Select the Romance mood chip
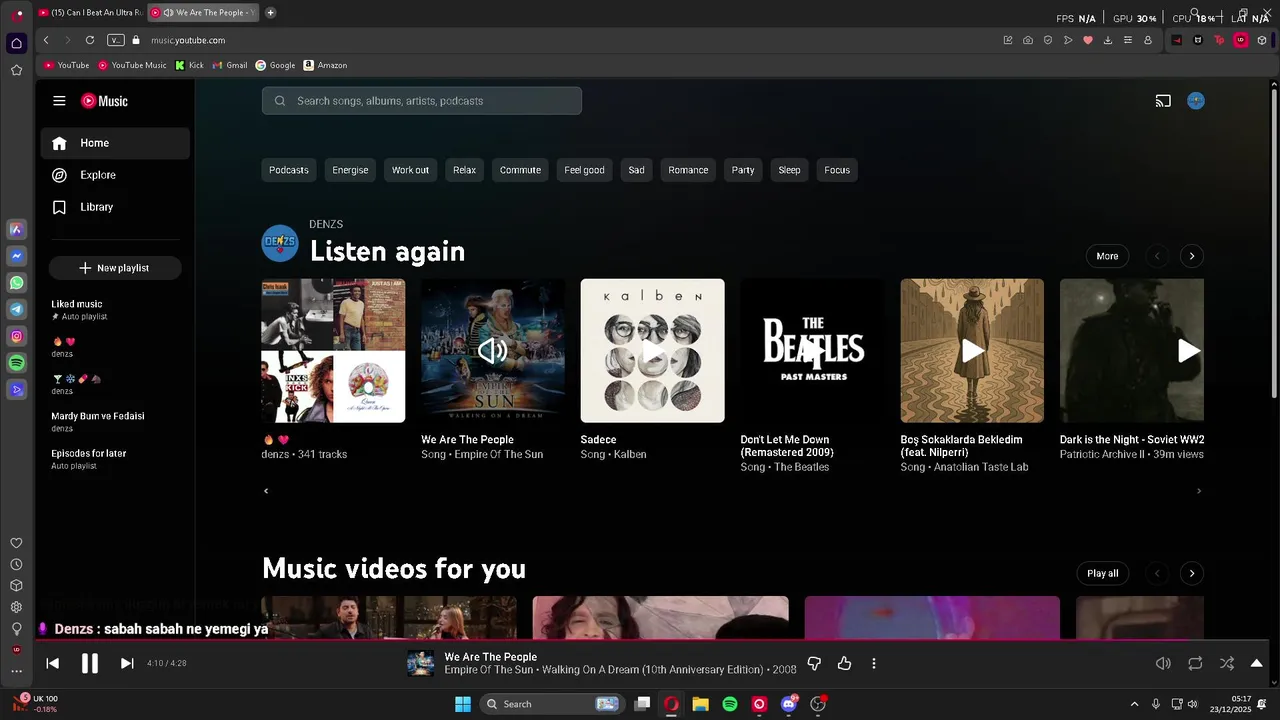 (688, 170)
